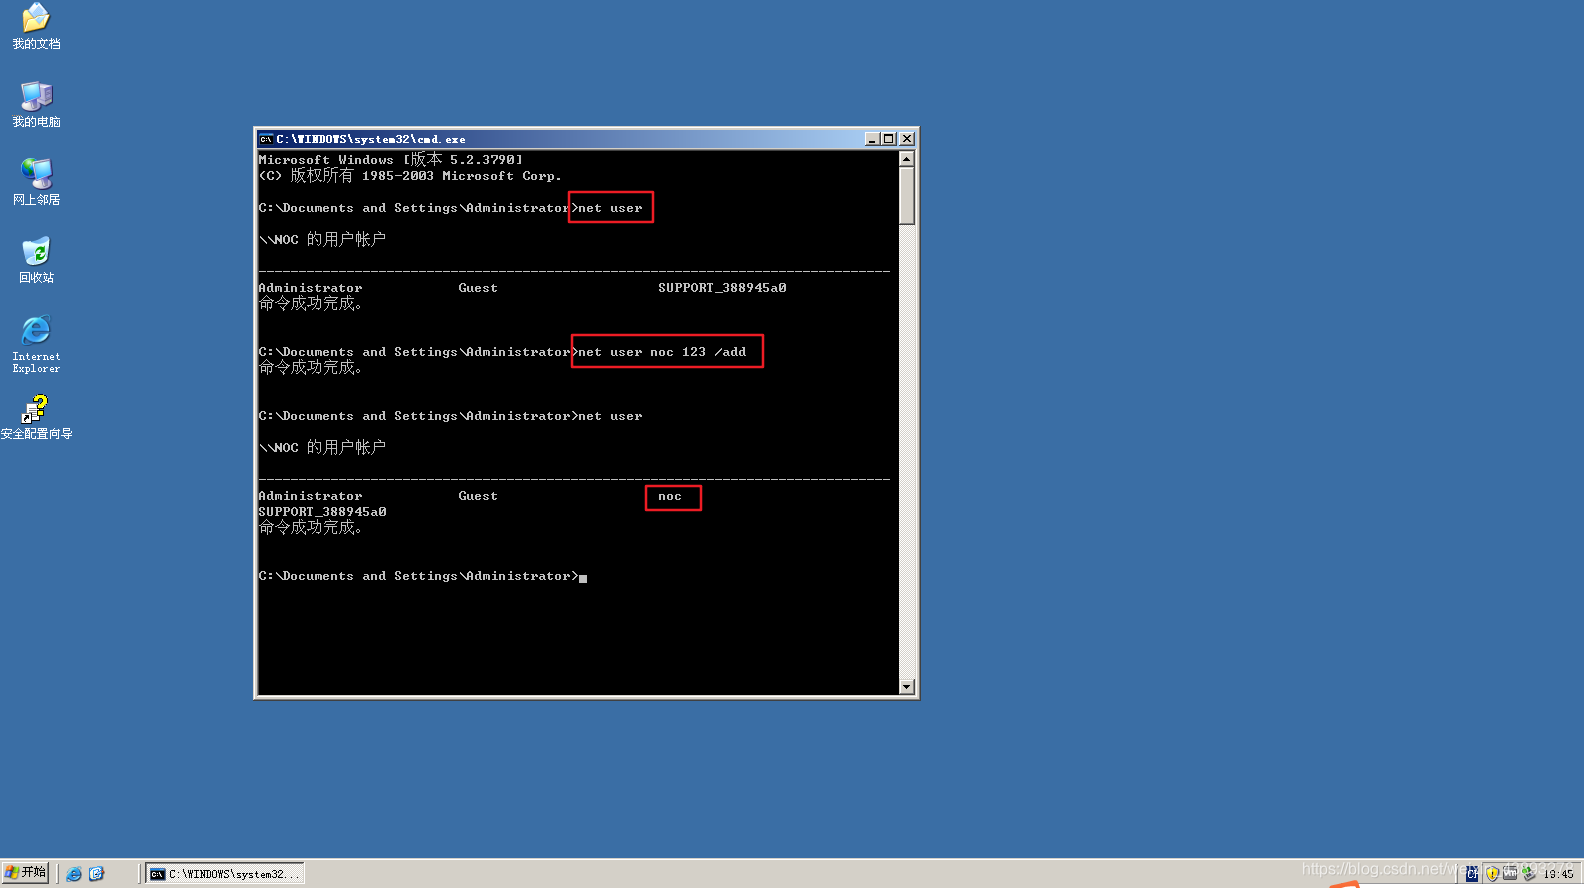The height and width of the screenshot is (888, 1584).
Task: Open the VMware Tools tray icon
Action: (1510, 873)
